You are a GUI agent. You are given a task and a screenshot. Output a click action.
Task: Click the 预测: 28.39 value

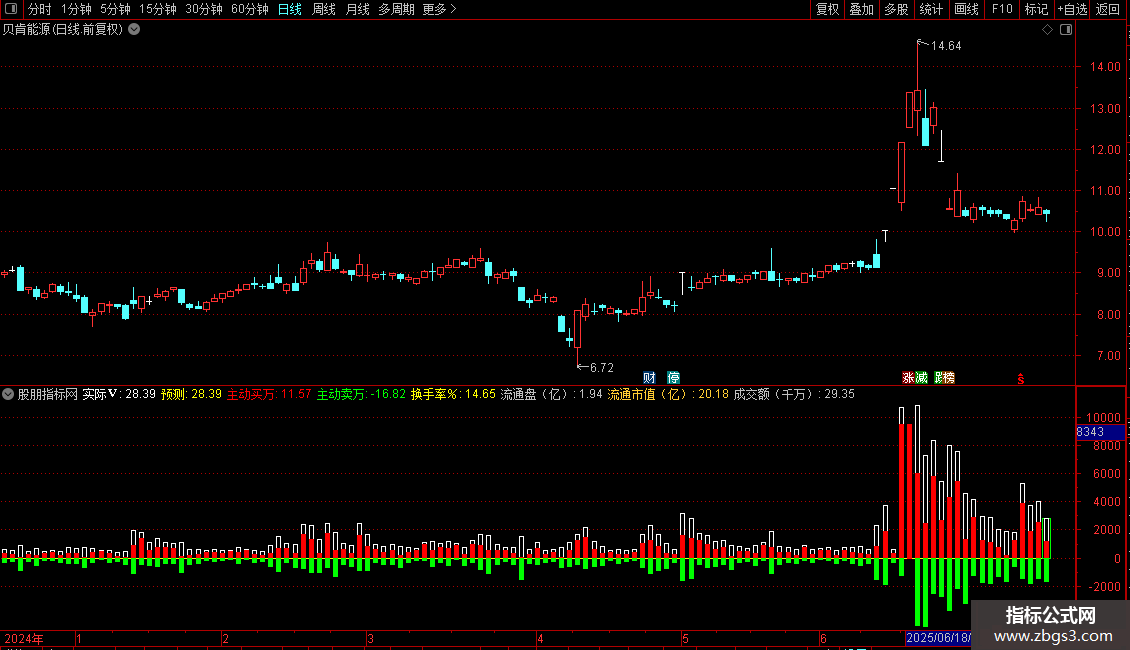coord(191,394)
